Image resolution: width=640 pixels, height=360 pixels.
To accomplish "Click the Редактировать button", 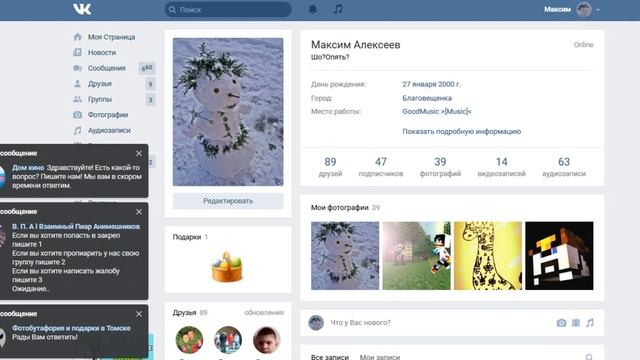I will tap(228, 201).
